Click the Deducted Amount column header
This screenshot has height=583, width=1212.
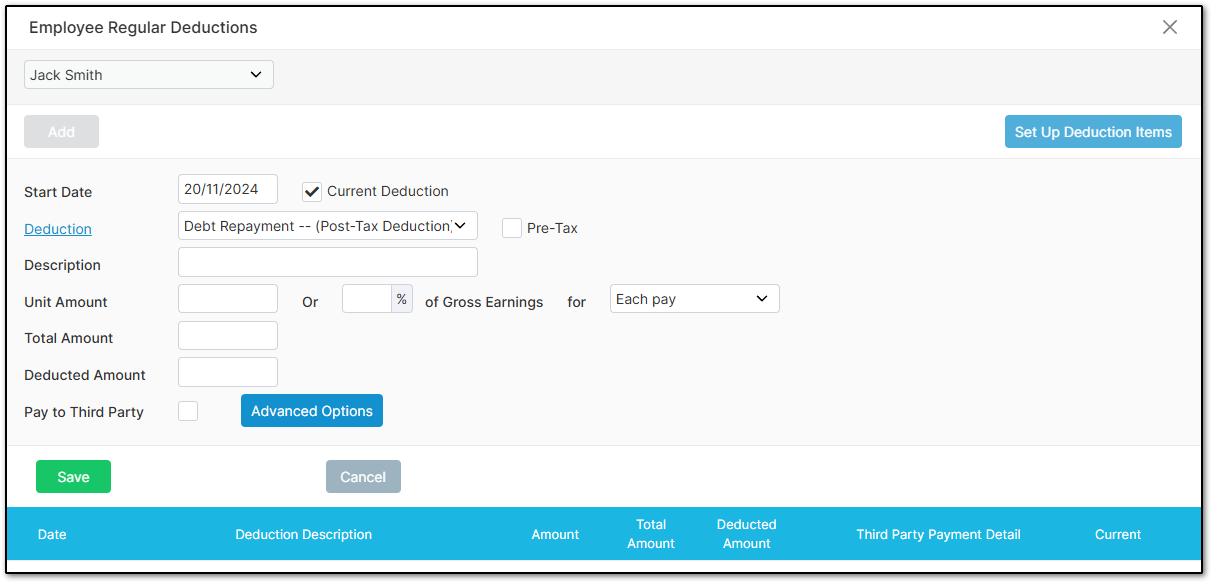[747, 534]
